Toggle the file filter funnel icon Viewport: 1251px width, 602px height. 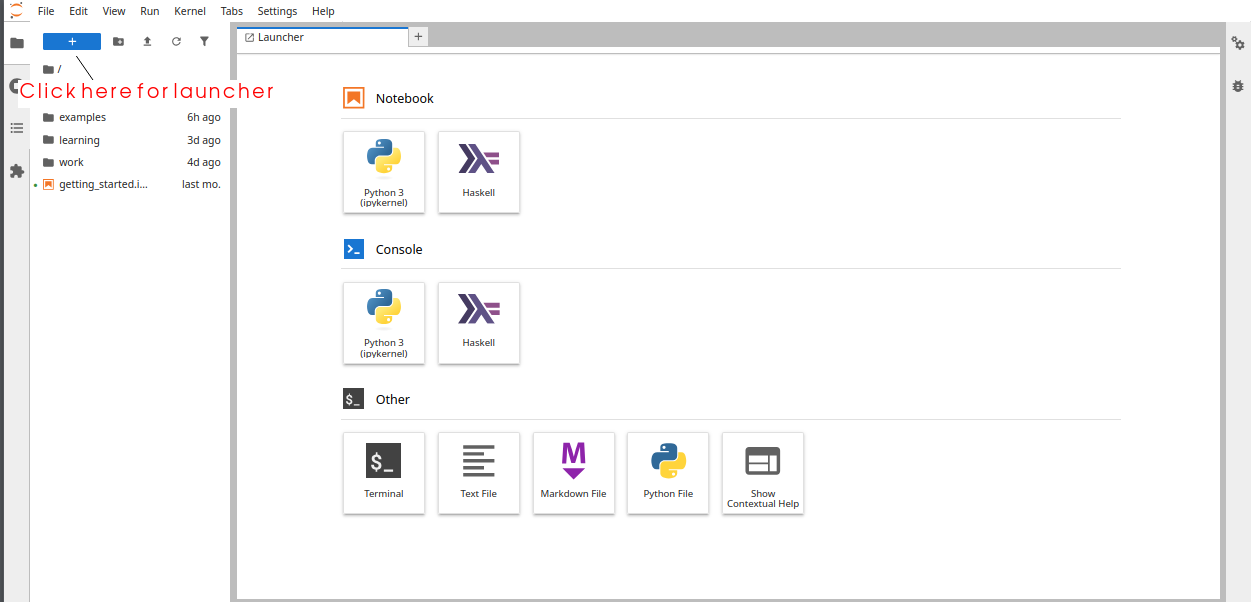pos(204,41)
